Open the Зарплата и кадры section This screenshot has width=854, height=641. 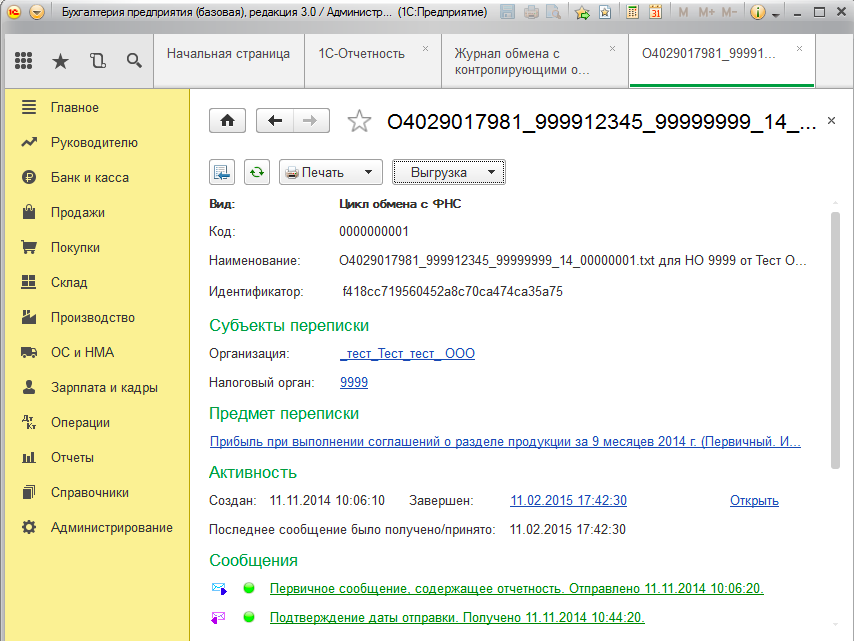[x=105, y=387]
